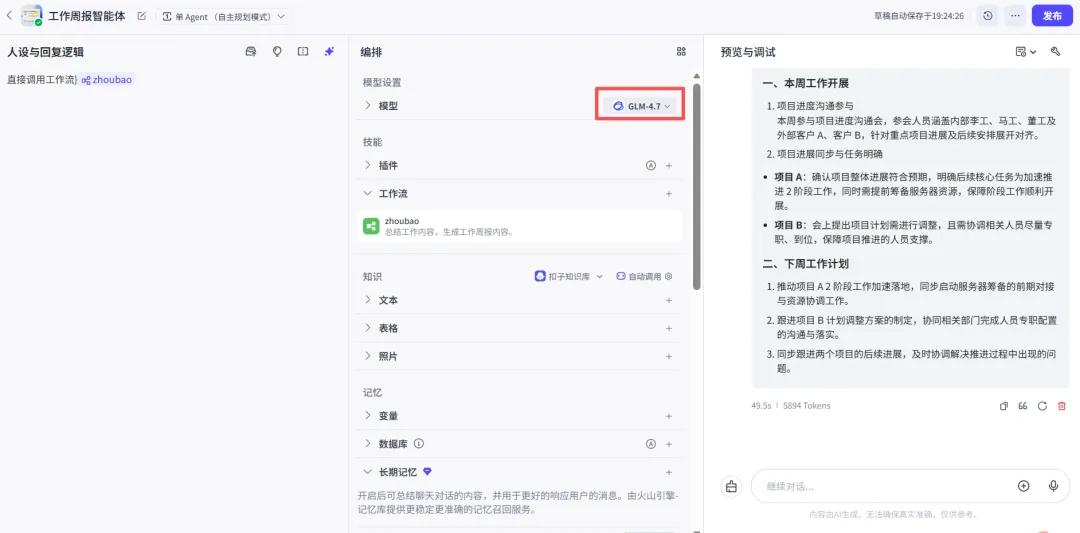1080x533 pixels.
Task: Go back using the top-left arrow
Action: [x=10, y=15]
